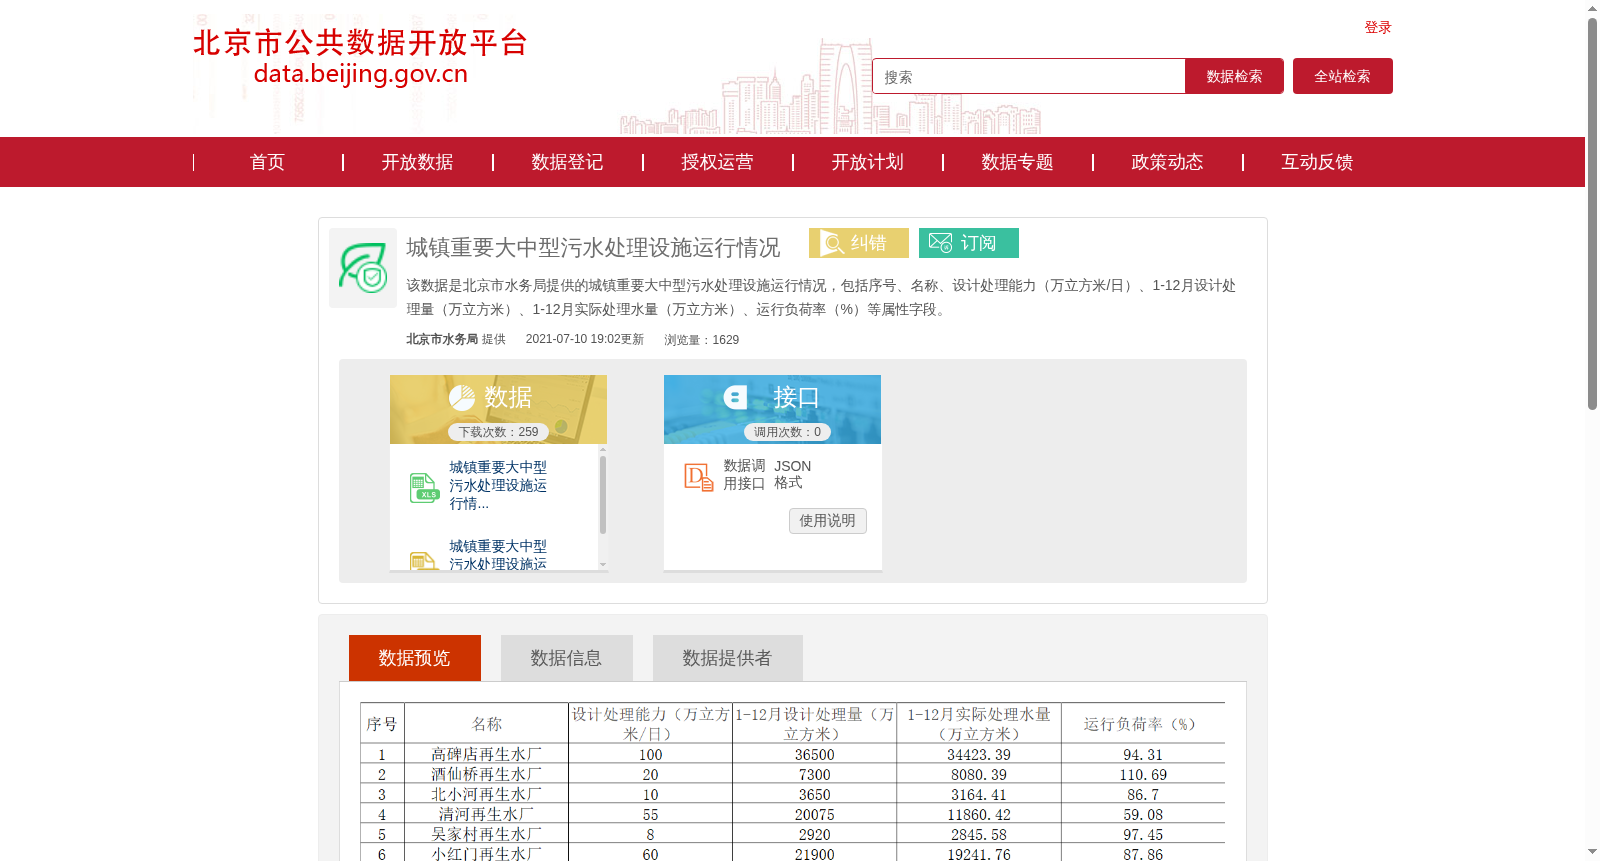Click the red data-call interface document icon
The image size is (1600, 861).
point(698,477)
